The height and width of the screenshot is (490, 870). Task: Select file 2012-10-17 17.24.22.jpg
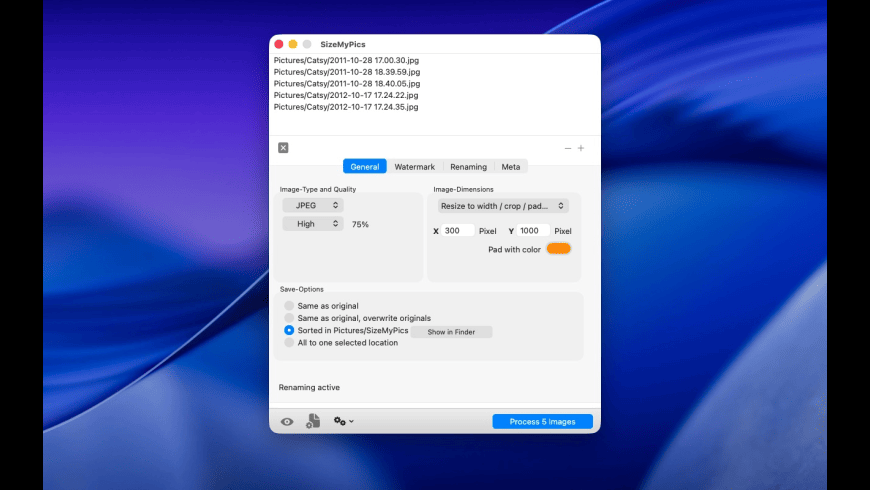point(346,95)
